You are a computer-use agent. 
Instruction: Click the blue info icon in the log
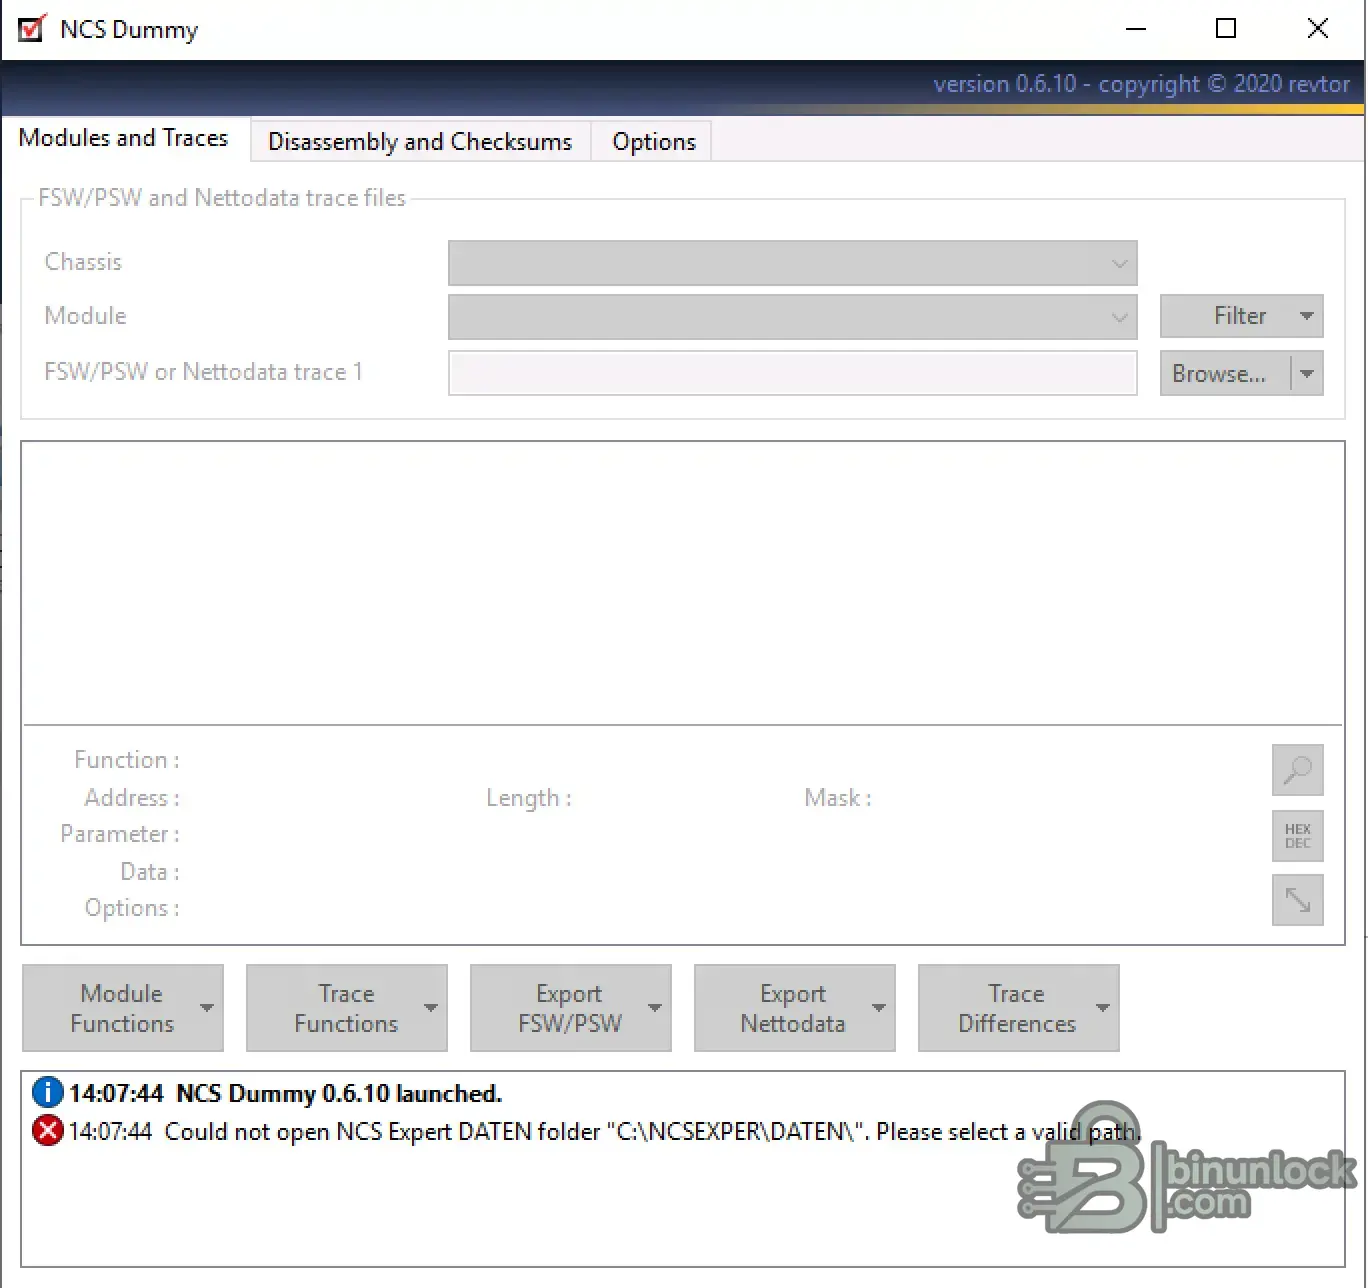point(47,1092)
